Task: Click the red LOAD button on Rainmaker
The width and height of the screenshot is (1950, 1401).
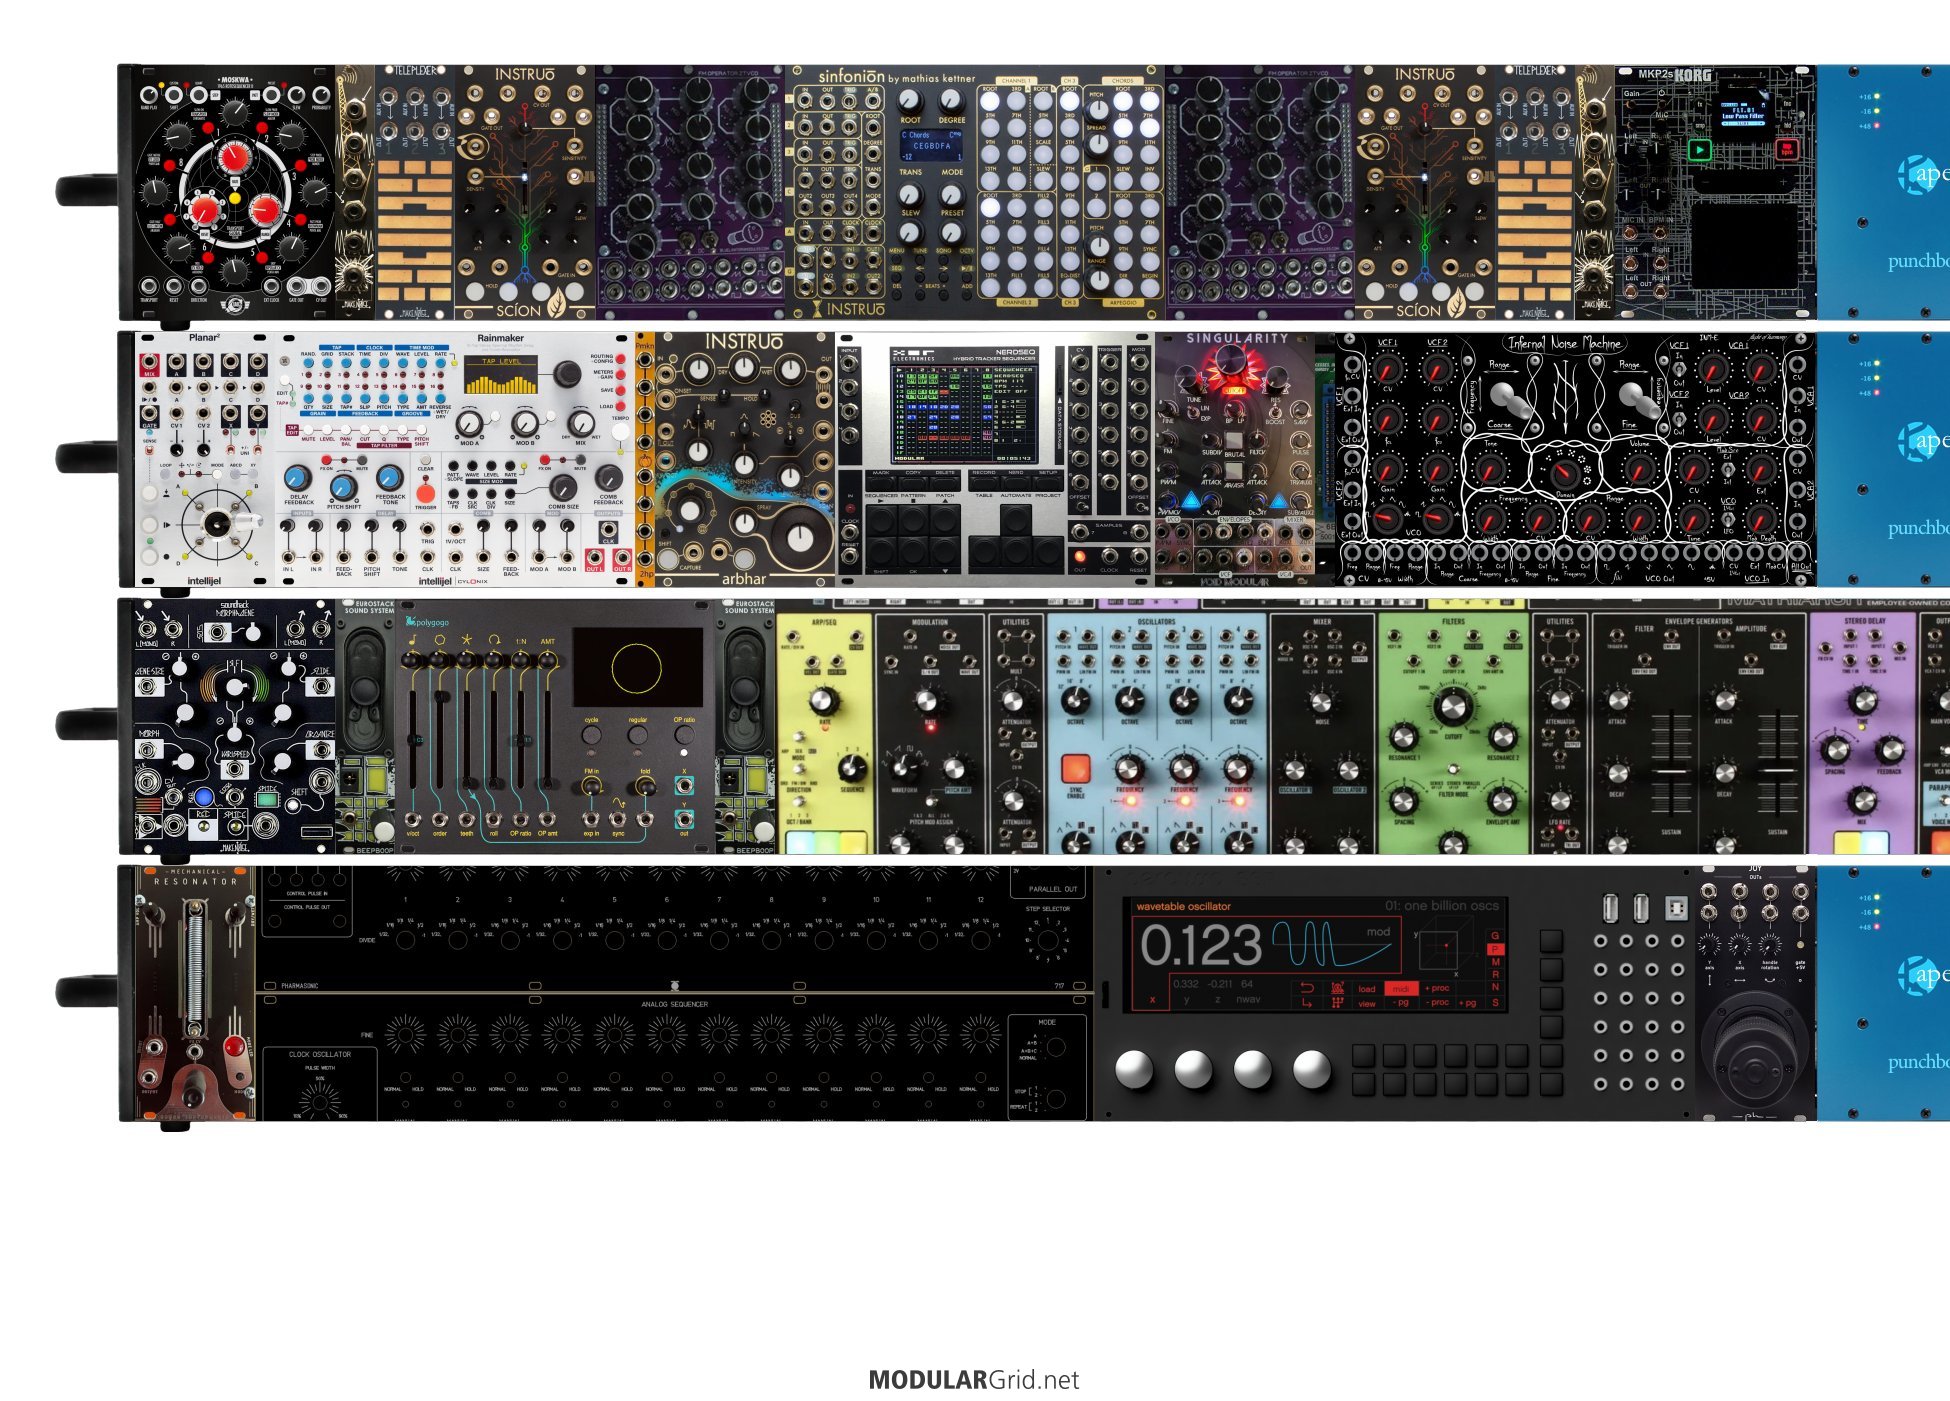Action: [621, 408]
